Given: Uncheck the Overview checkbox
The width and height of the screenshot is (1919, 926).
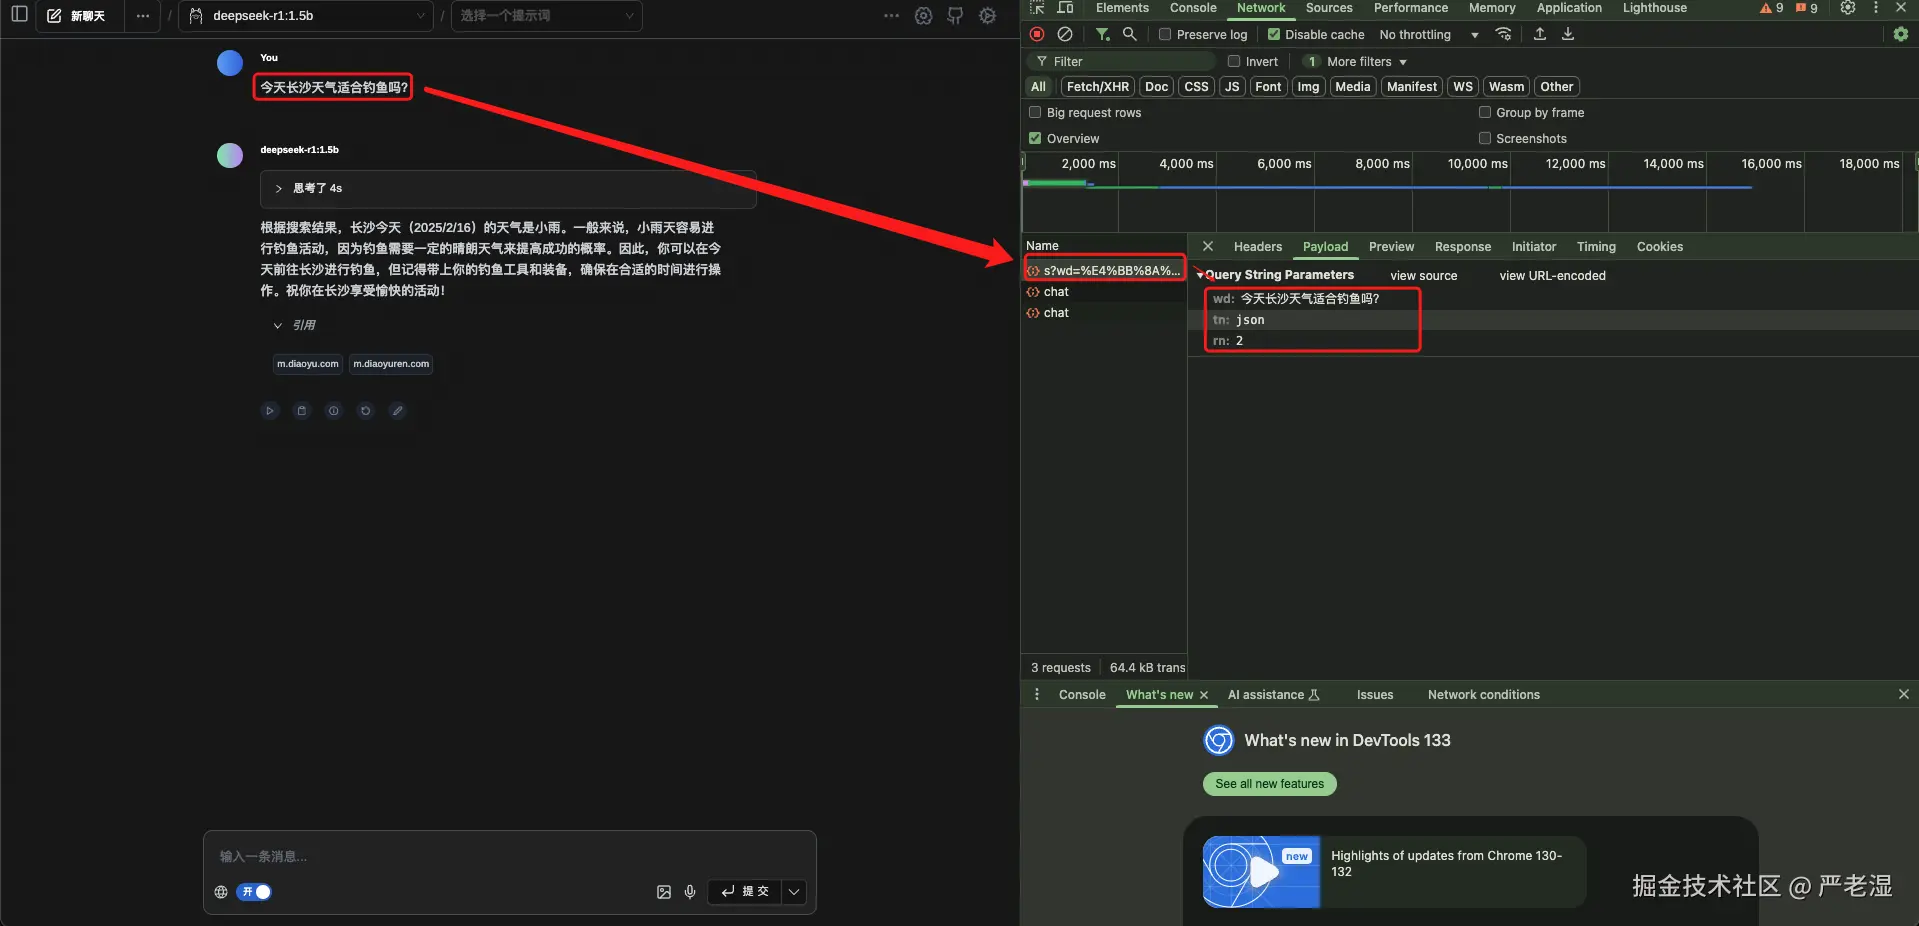Looking at the screenshot, I should [x=1035, y=138].
